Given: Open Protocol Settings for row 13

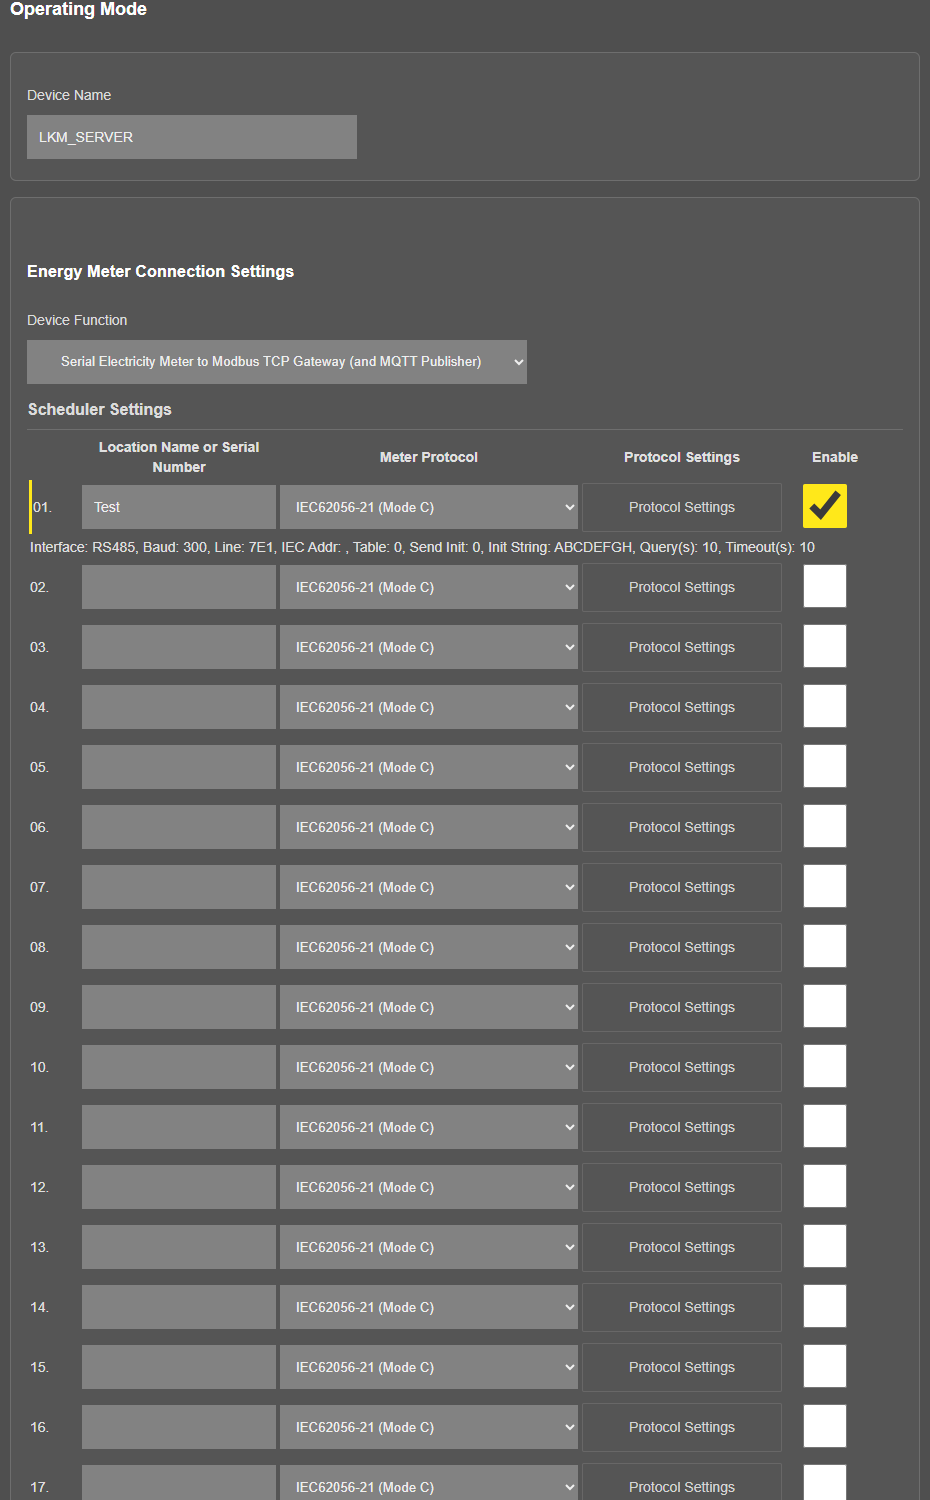Looking at the screenshot, I should [682, 1247].
